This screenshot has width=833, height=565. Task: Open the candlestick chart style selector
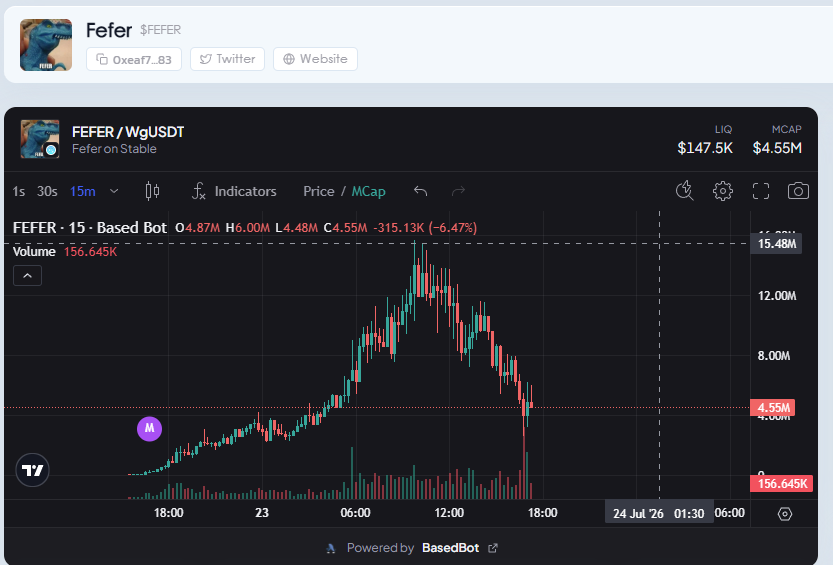click(x=152, y=191)
